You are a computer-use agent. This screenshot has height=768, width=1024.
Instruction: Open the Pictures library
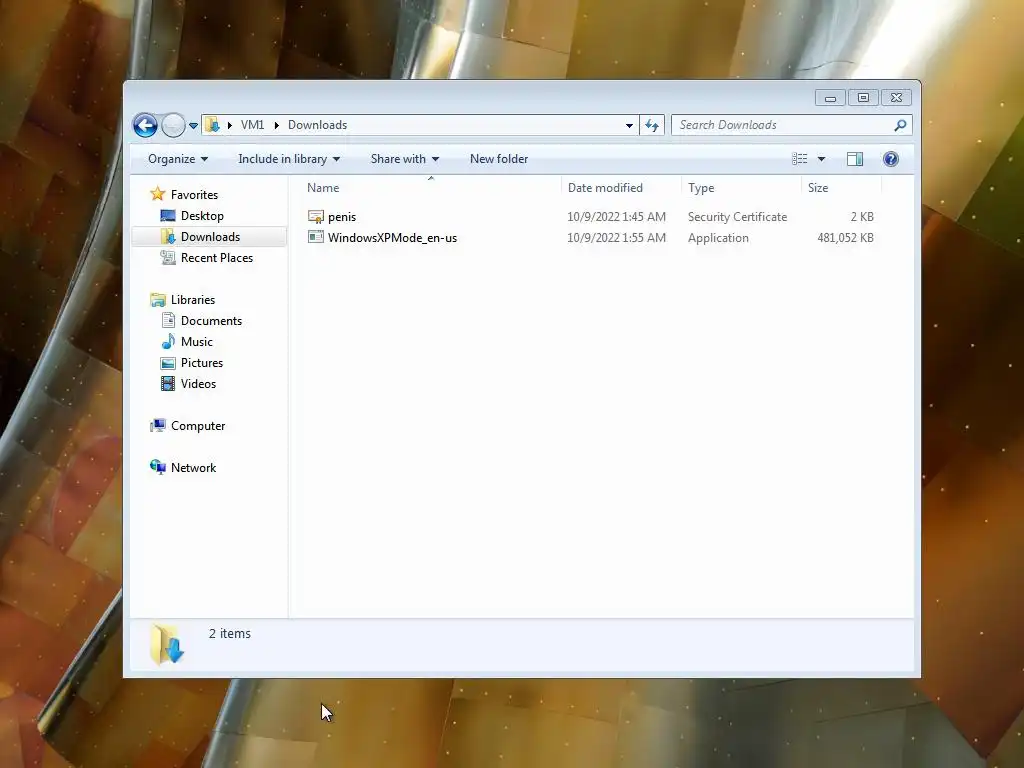[x=202, y=362]
